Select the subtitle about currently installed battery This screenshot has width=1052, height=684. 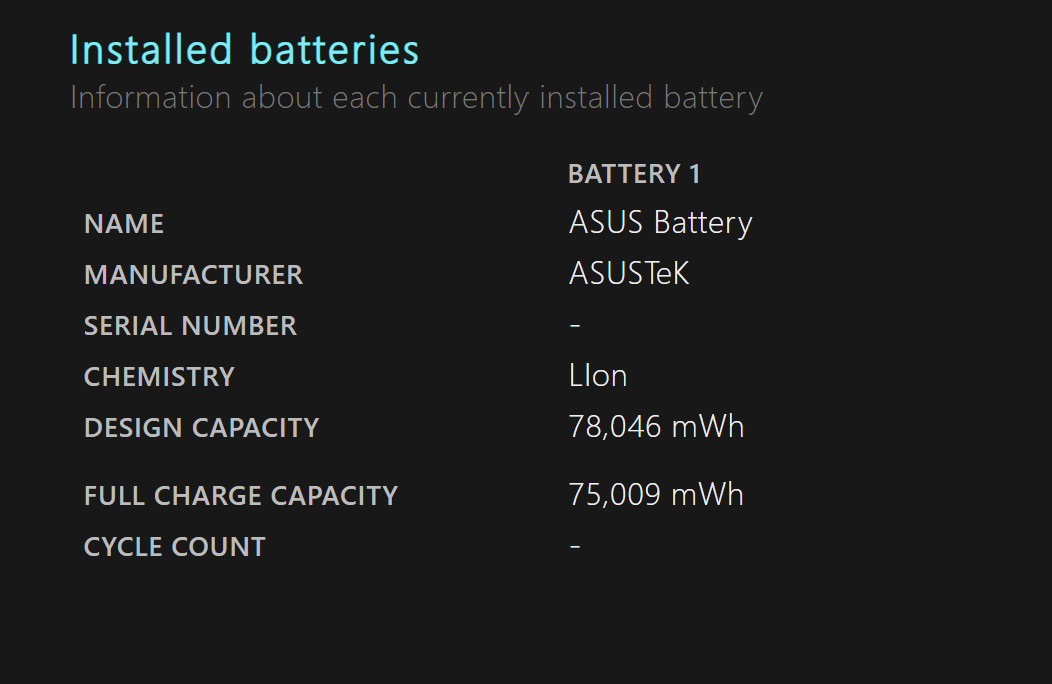[417, 98]
